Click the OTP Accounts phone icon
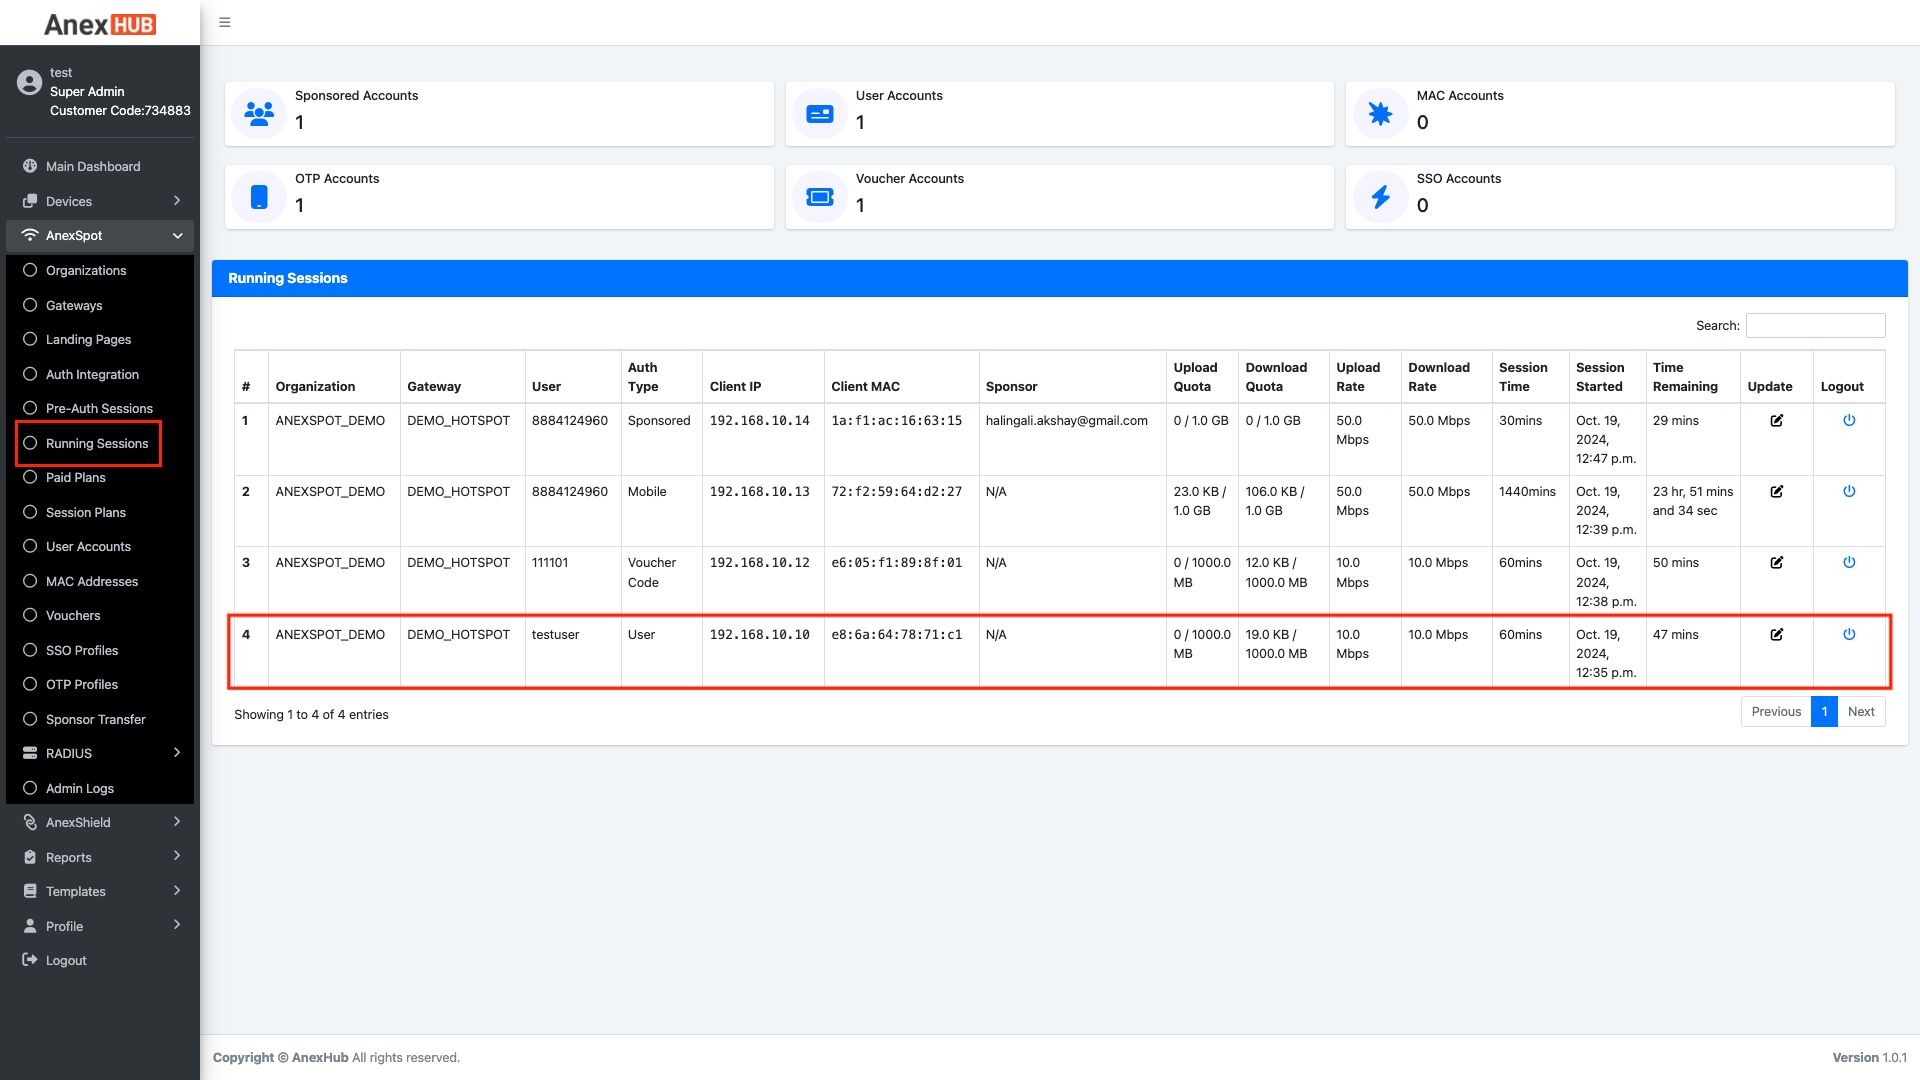The height and width of the screenshot is (1080, 1920). pos(258,196)
